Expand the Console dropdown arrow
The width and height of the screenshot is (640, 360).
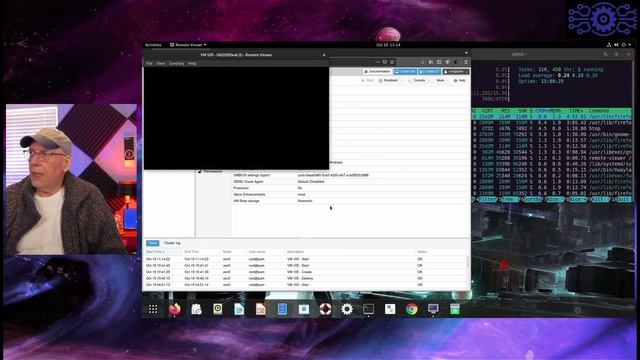coord(429,80)
